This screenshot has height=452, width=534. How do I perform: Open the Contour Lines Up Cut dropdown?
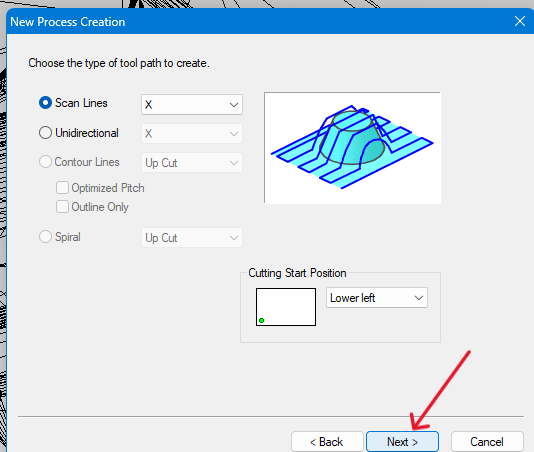pyautogui.click(x=192, y=163)
